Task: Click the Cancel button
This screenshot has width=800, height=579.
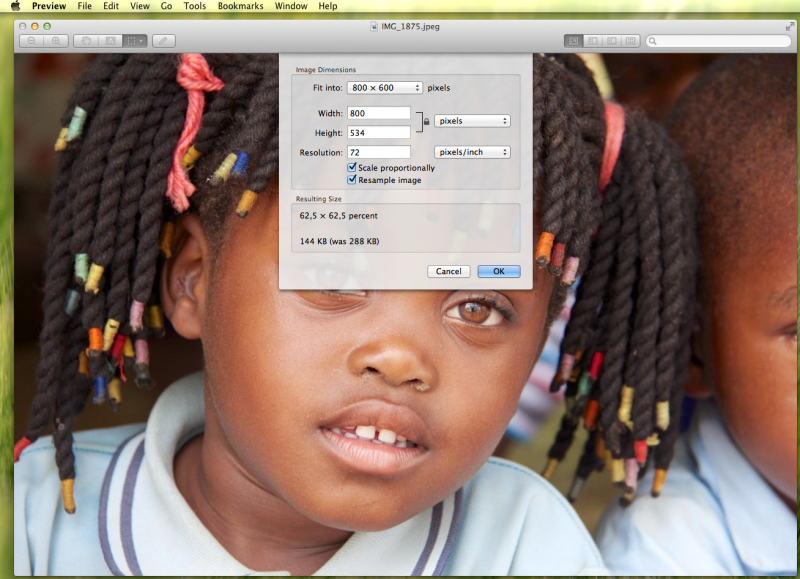Action: click(x=448, y=271)
